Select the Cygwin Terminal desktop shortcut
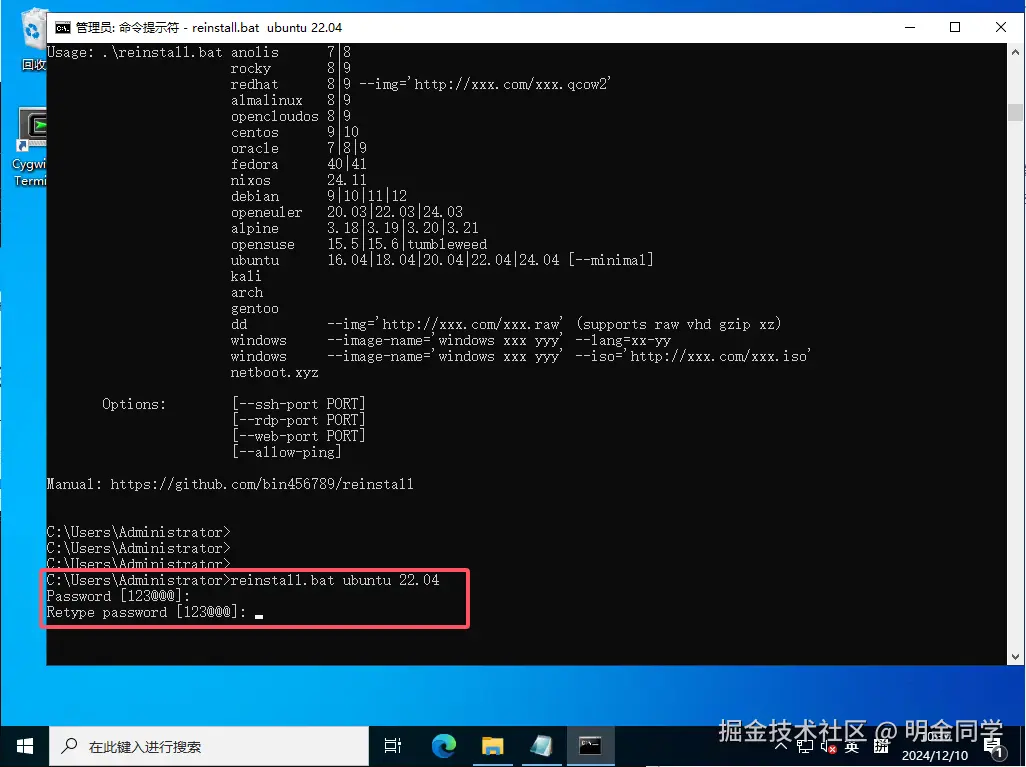Viewport: 1026px width, 767px height. pyautogui.click(x=30, y=147)
